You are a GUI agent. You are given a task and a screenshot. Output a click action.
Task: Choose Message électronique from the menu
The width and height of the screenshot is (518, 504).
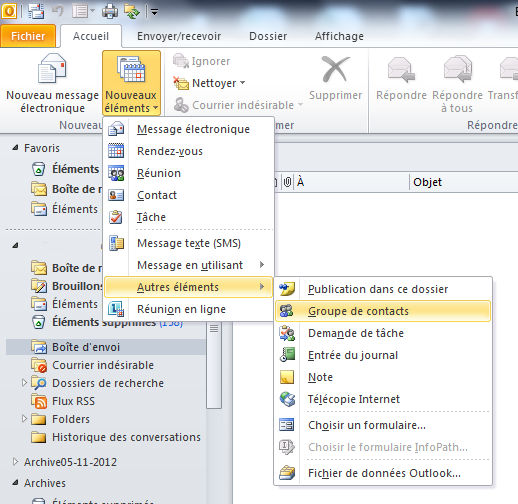pyautogui.click(x=189, y=129)
